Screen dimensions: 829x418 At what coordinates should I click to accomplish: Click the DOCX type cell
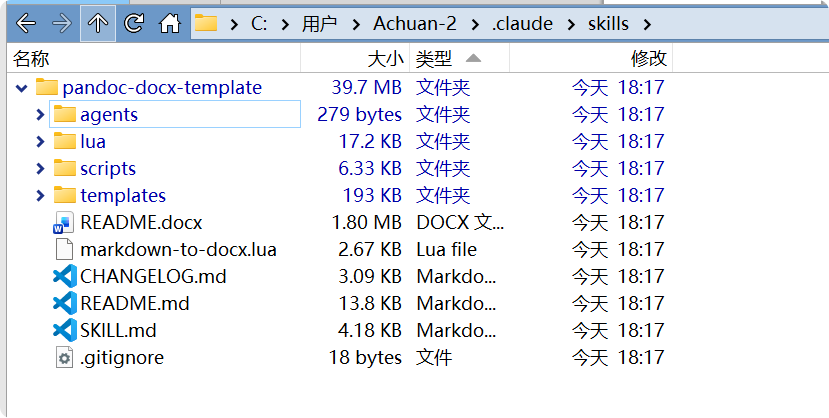coord(460,222)
